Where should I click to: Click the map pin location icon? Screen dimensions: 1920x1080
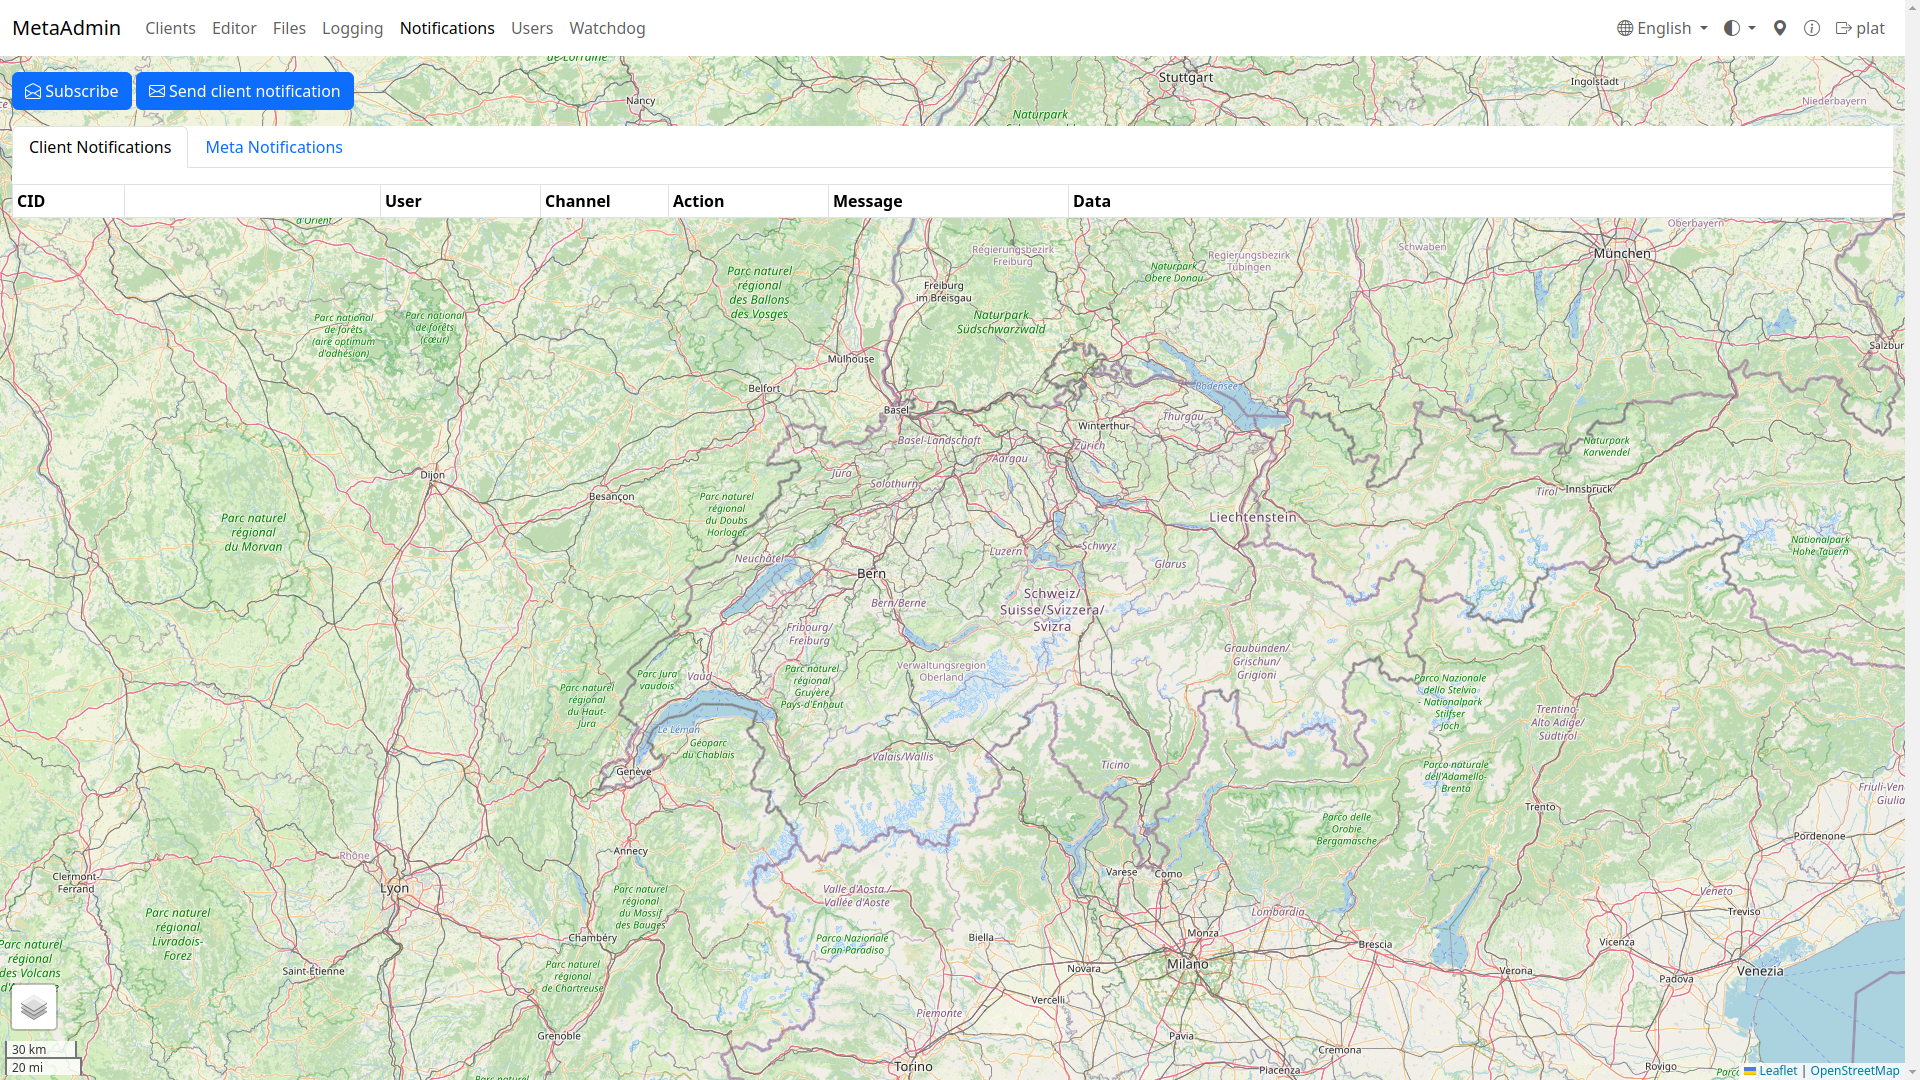(x=1780, y=28)
